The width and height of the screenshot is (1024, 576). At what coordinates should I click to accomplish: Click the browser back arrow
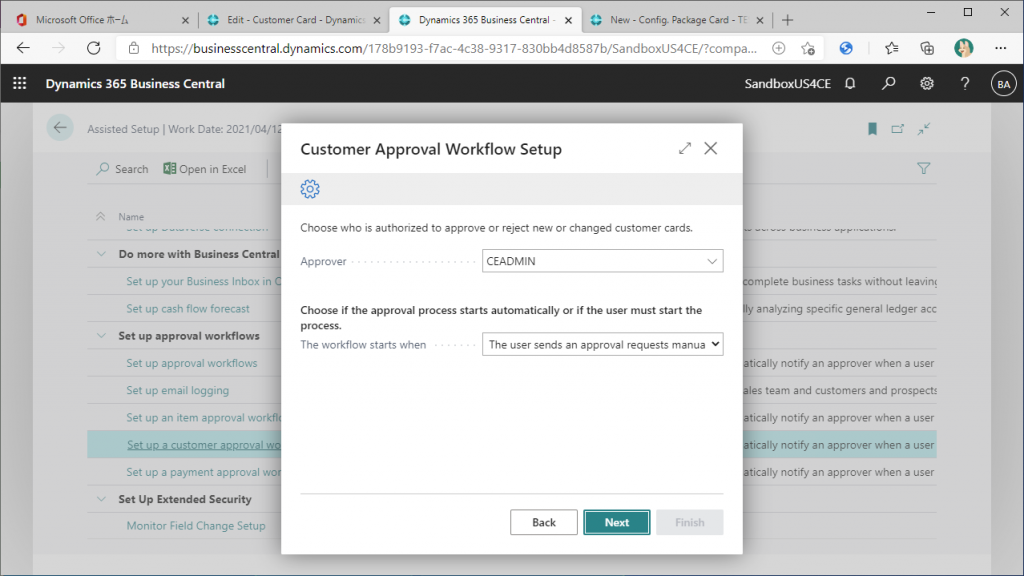[24, 48]
